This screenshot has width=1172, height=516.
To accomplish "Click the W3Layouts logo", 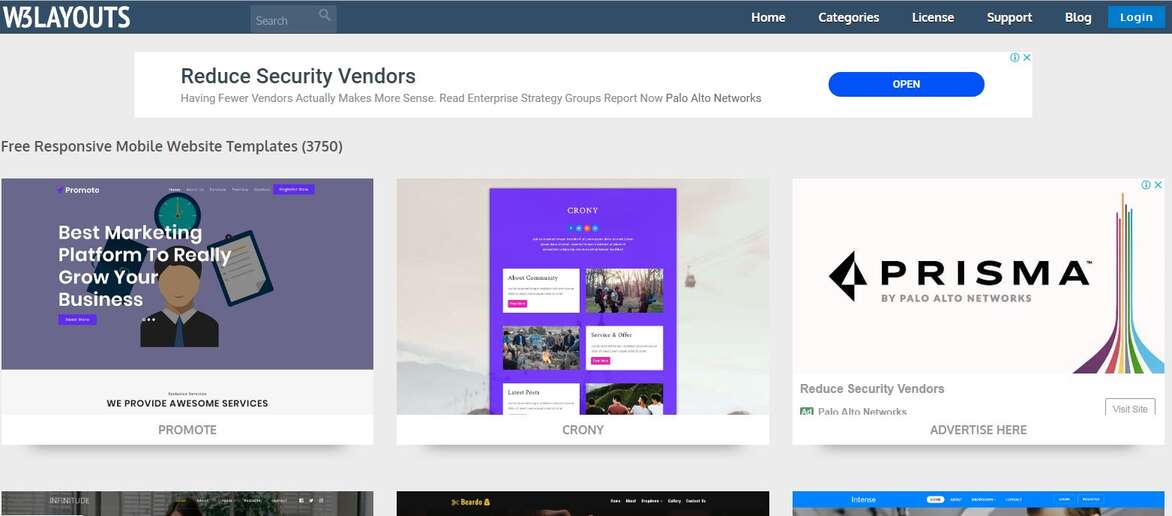I will (x=67, y=17).
